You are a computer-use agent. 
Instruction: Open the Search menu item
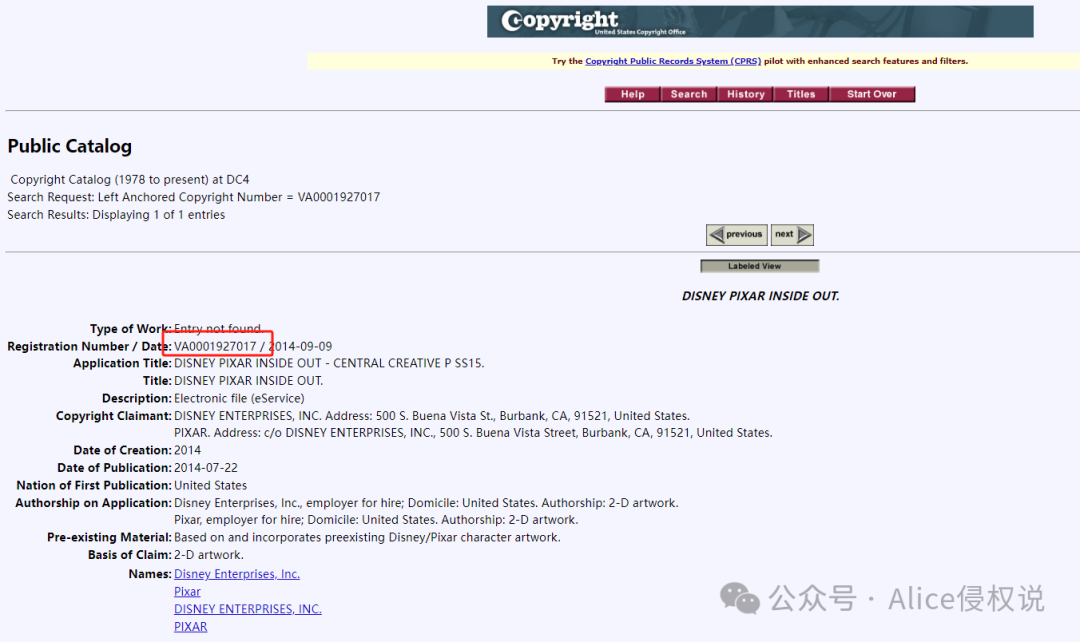pos(689,94)
